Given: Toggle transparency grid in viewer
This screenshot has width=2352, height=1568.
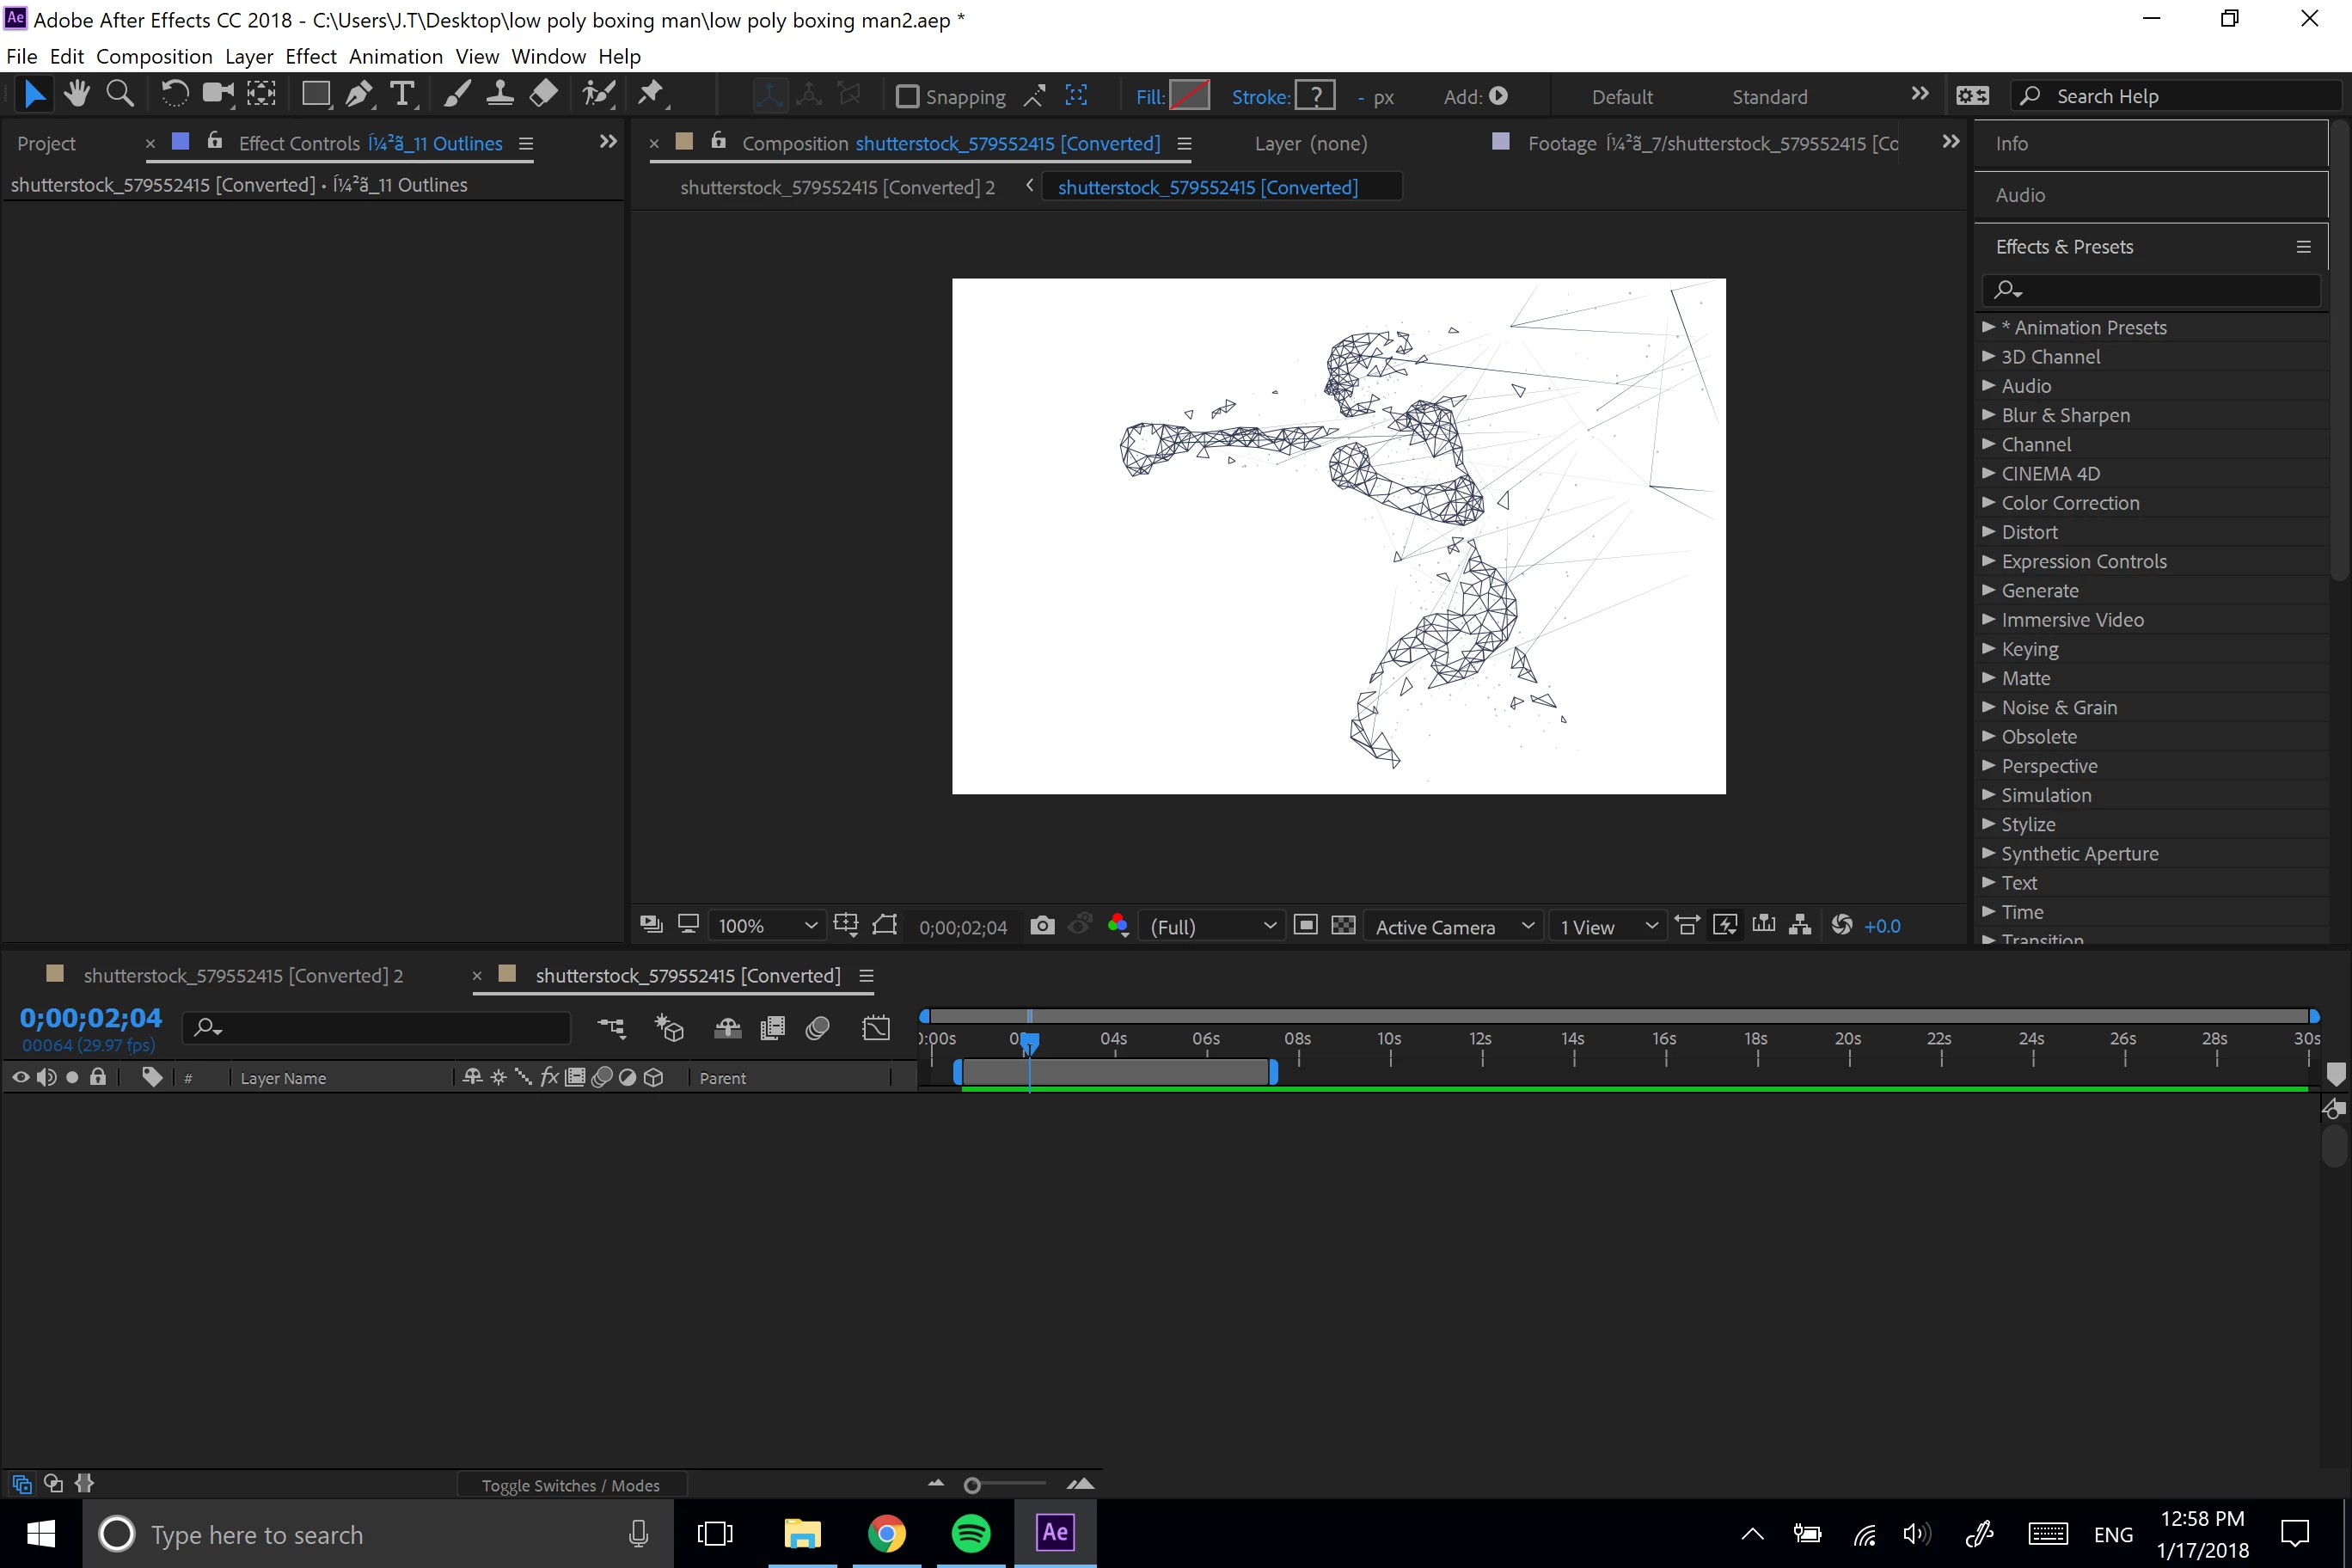Looking at the screenshot, I should (x=1343, y=925).
